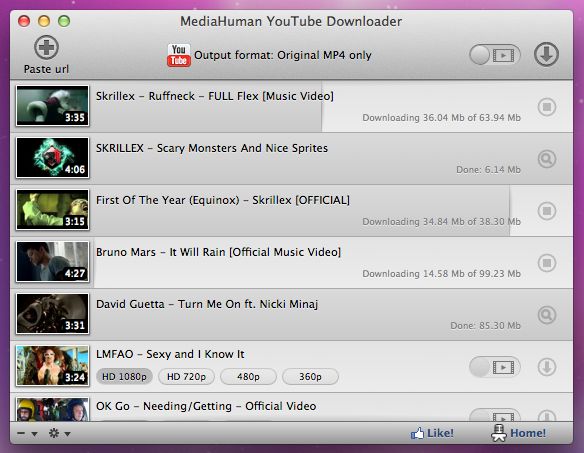Open the settings gear dropdown
The height and width of the screenshot is (453, 584).
[x=59, y=433]
